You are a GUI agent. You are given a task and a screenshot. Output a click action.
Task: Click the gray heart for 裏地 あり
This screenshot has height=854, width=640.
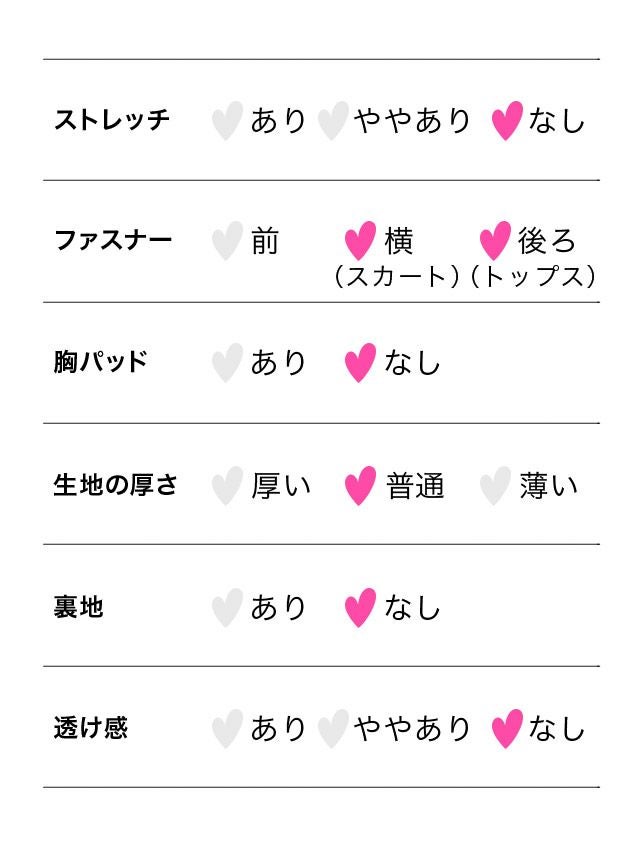(x=228, y=607)
